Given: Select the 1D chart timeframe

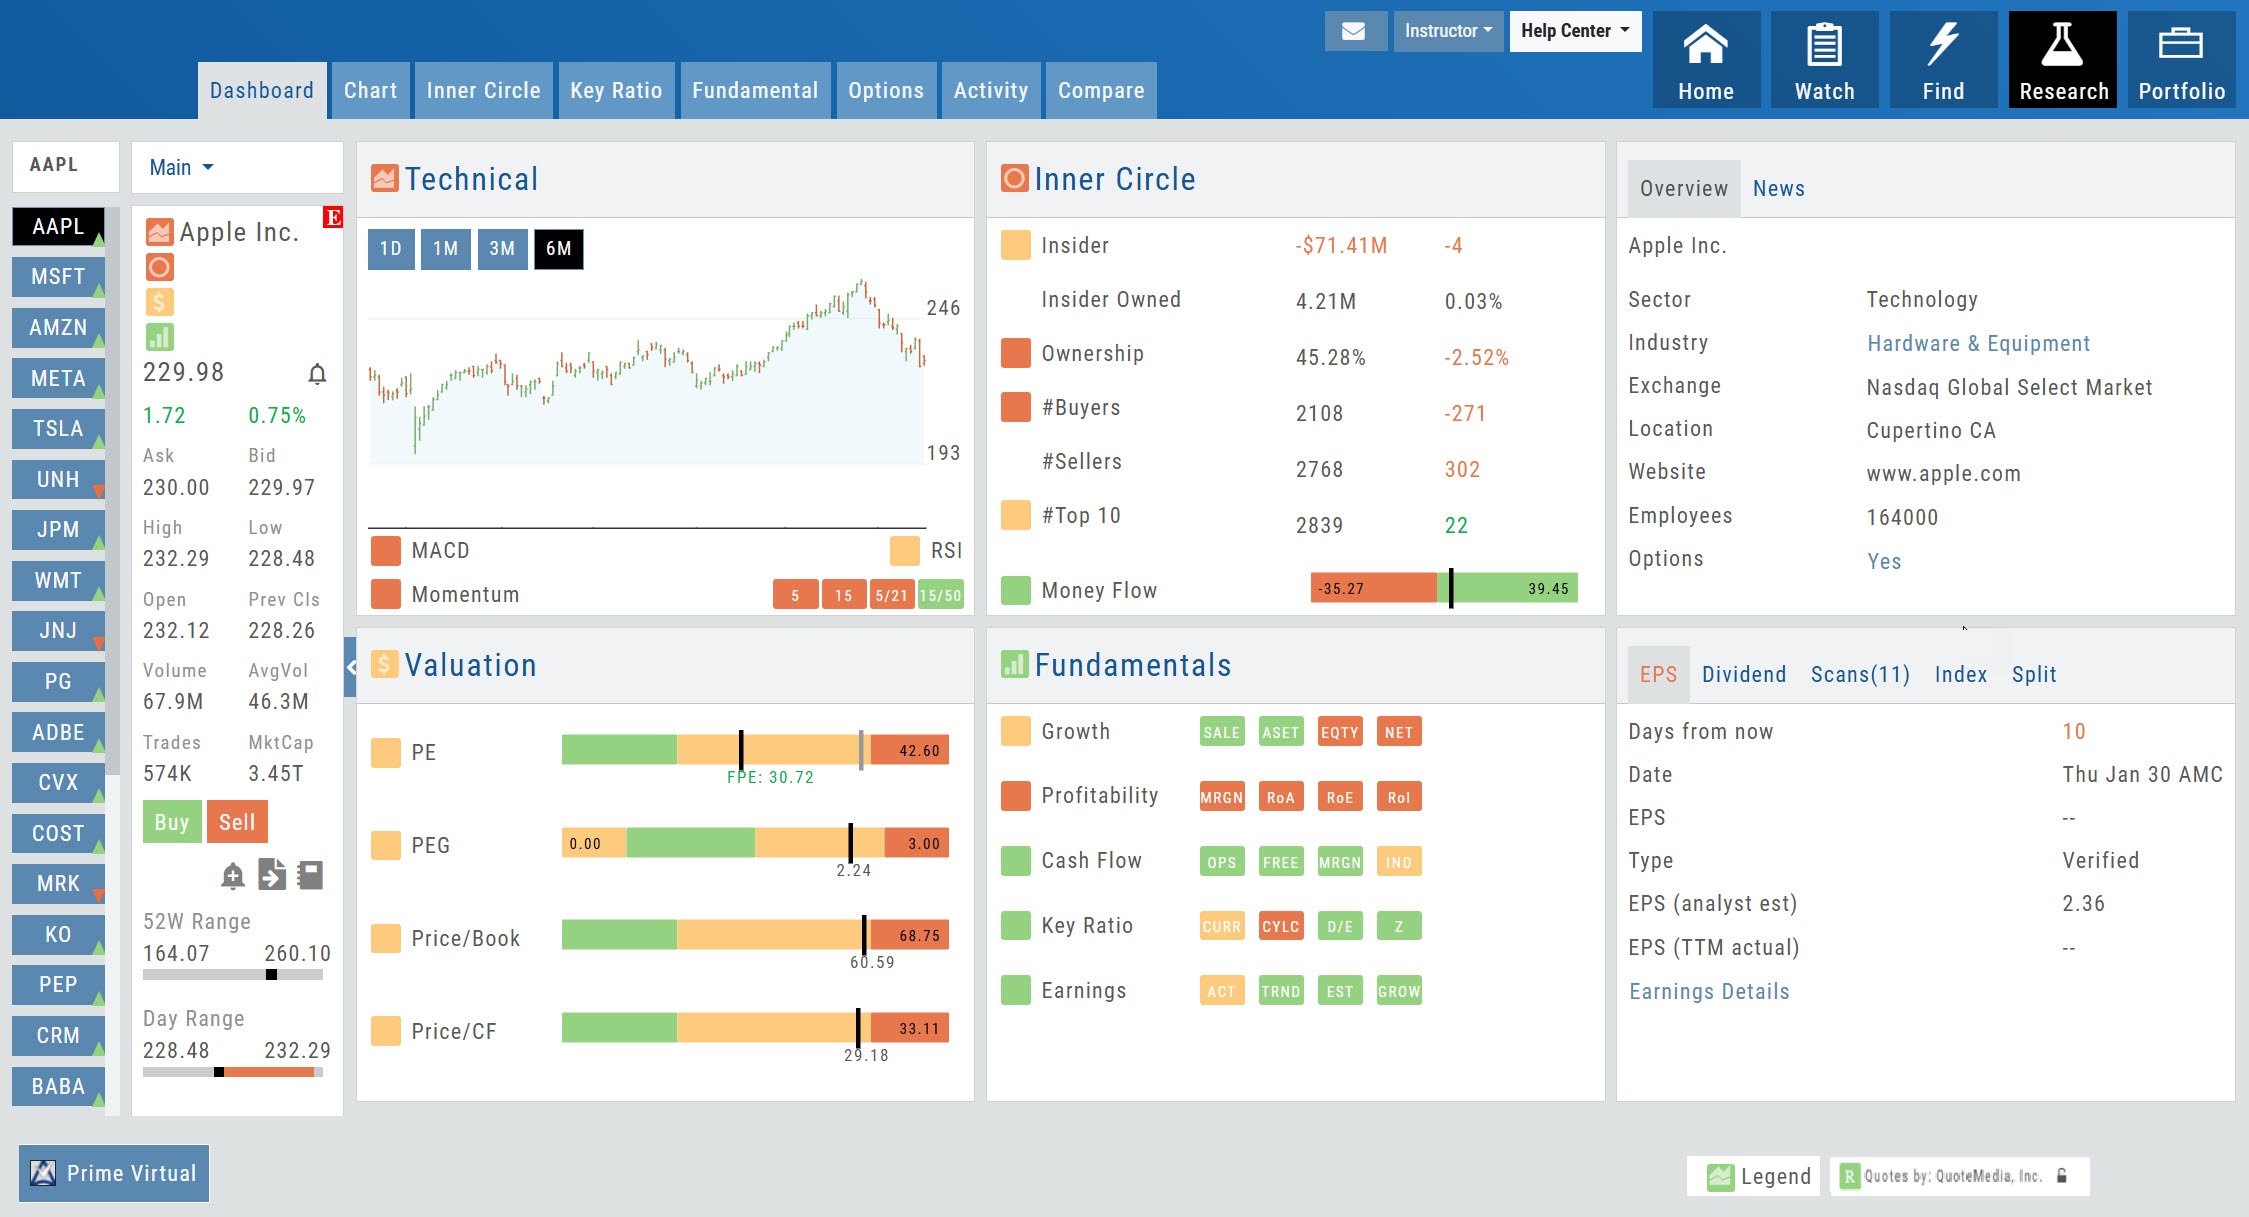Looking at the screenshot, I should tap(391, 249).
